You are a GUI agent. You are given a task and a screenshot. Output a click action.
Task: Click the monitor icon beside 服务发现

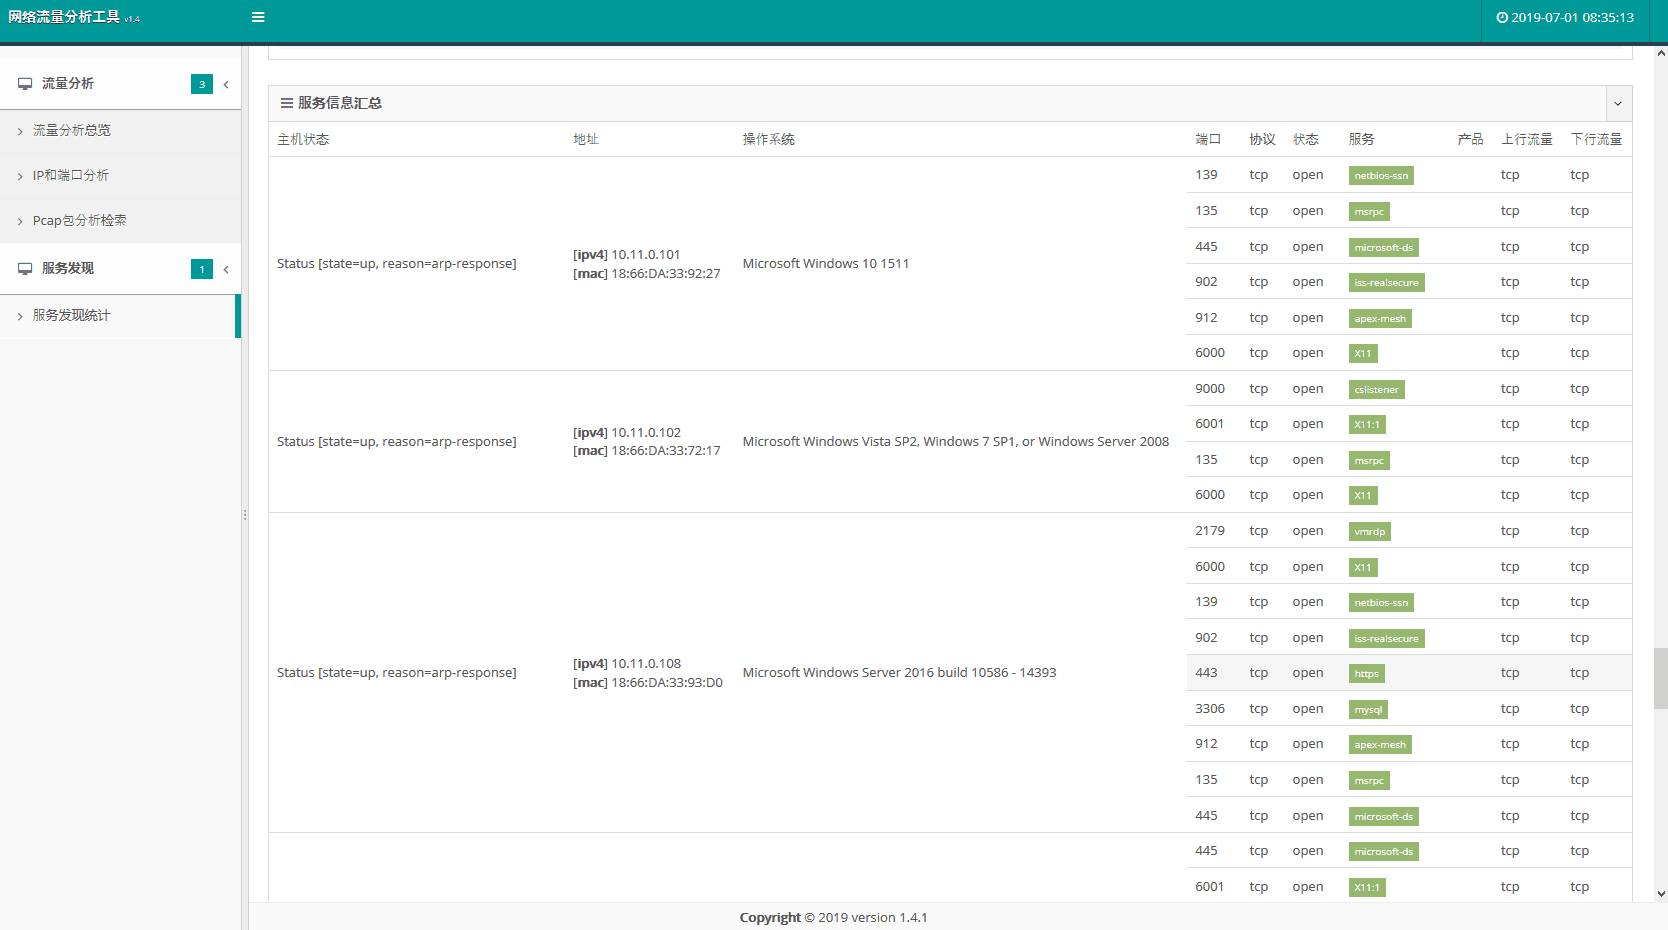25,269
